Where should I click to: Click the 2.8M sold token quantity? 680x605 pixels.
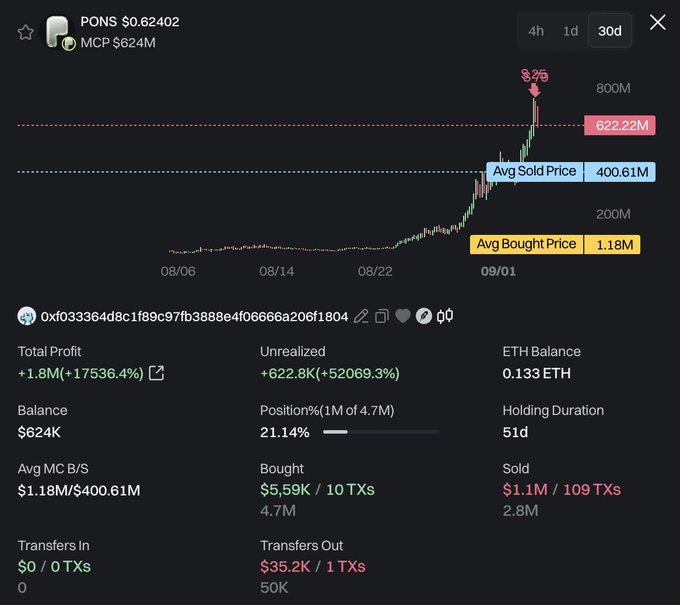pos(520,510)
